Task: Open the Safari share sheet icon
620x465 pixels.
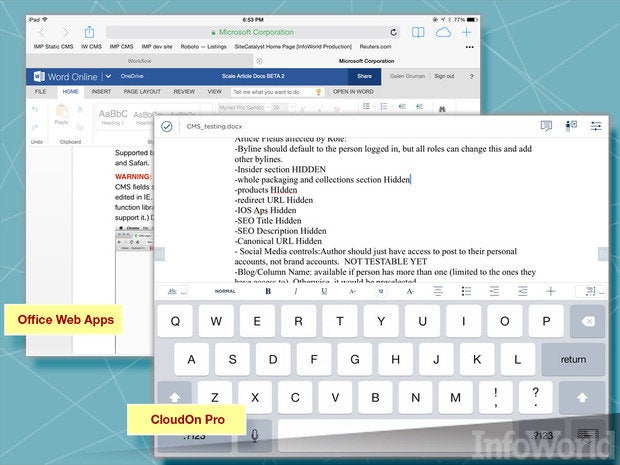Action: (x=89, y=32)
